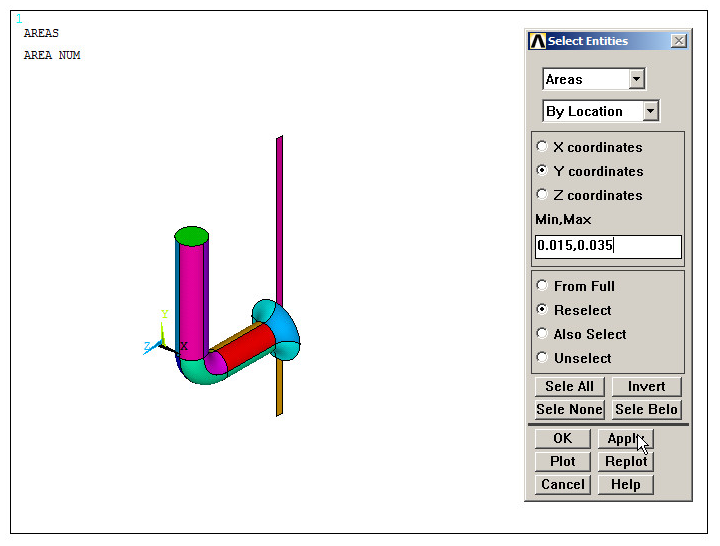Viewport: 720px width, 546px height.
Task: Click the green top cap of cylinder
Action: coord(191,236)
